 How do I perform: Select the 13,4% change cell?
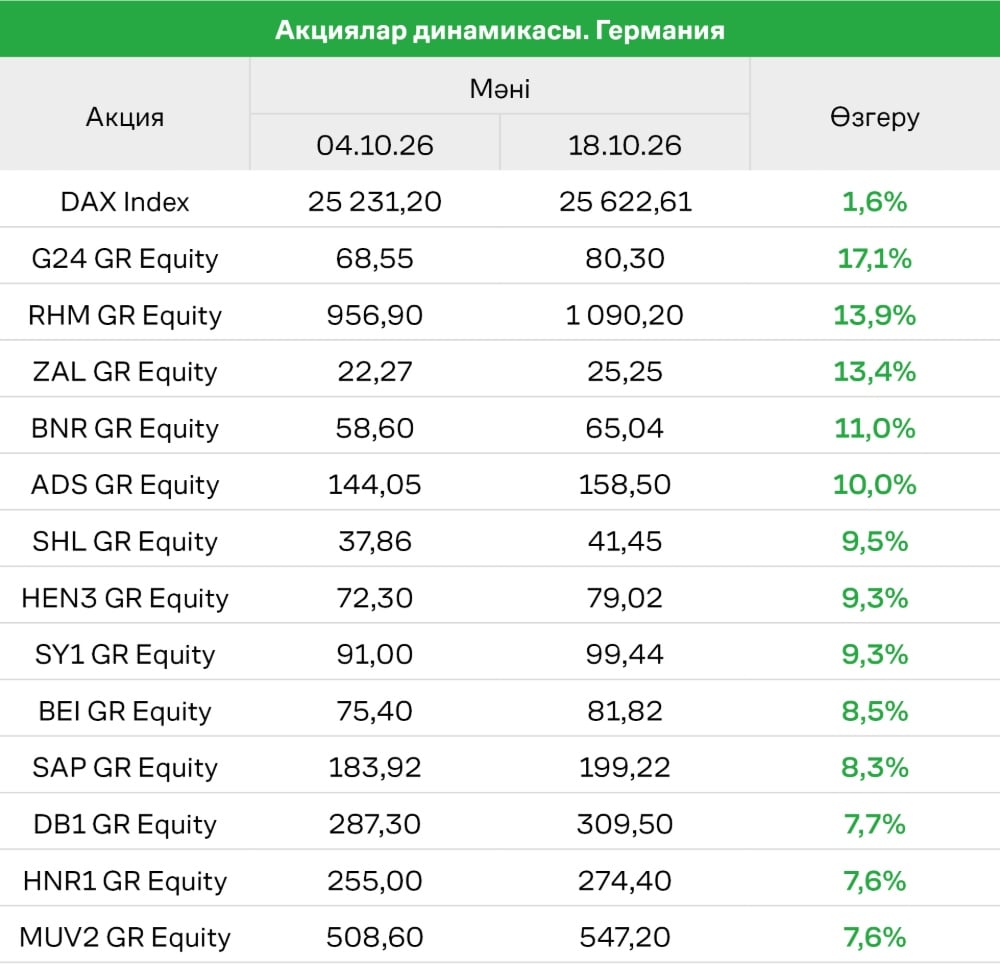pos(875,372)
